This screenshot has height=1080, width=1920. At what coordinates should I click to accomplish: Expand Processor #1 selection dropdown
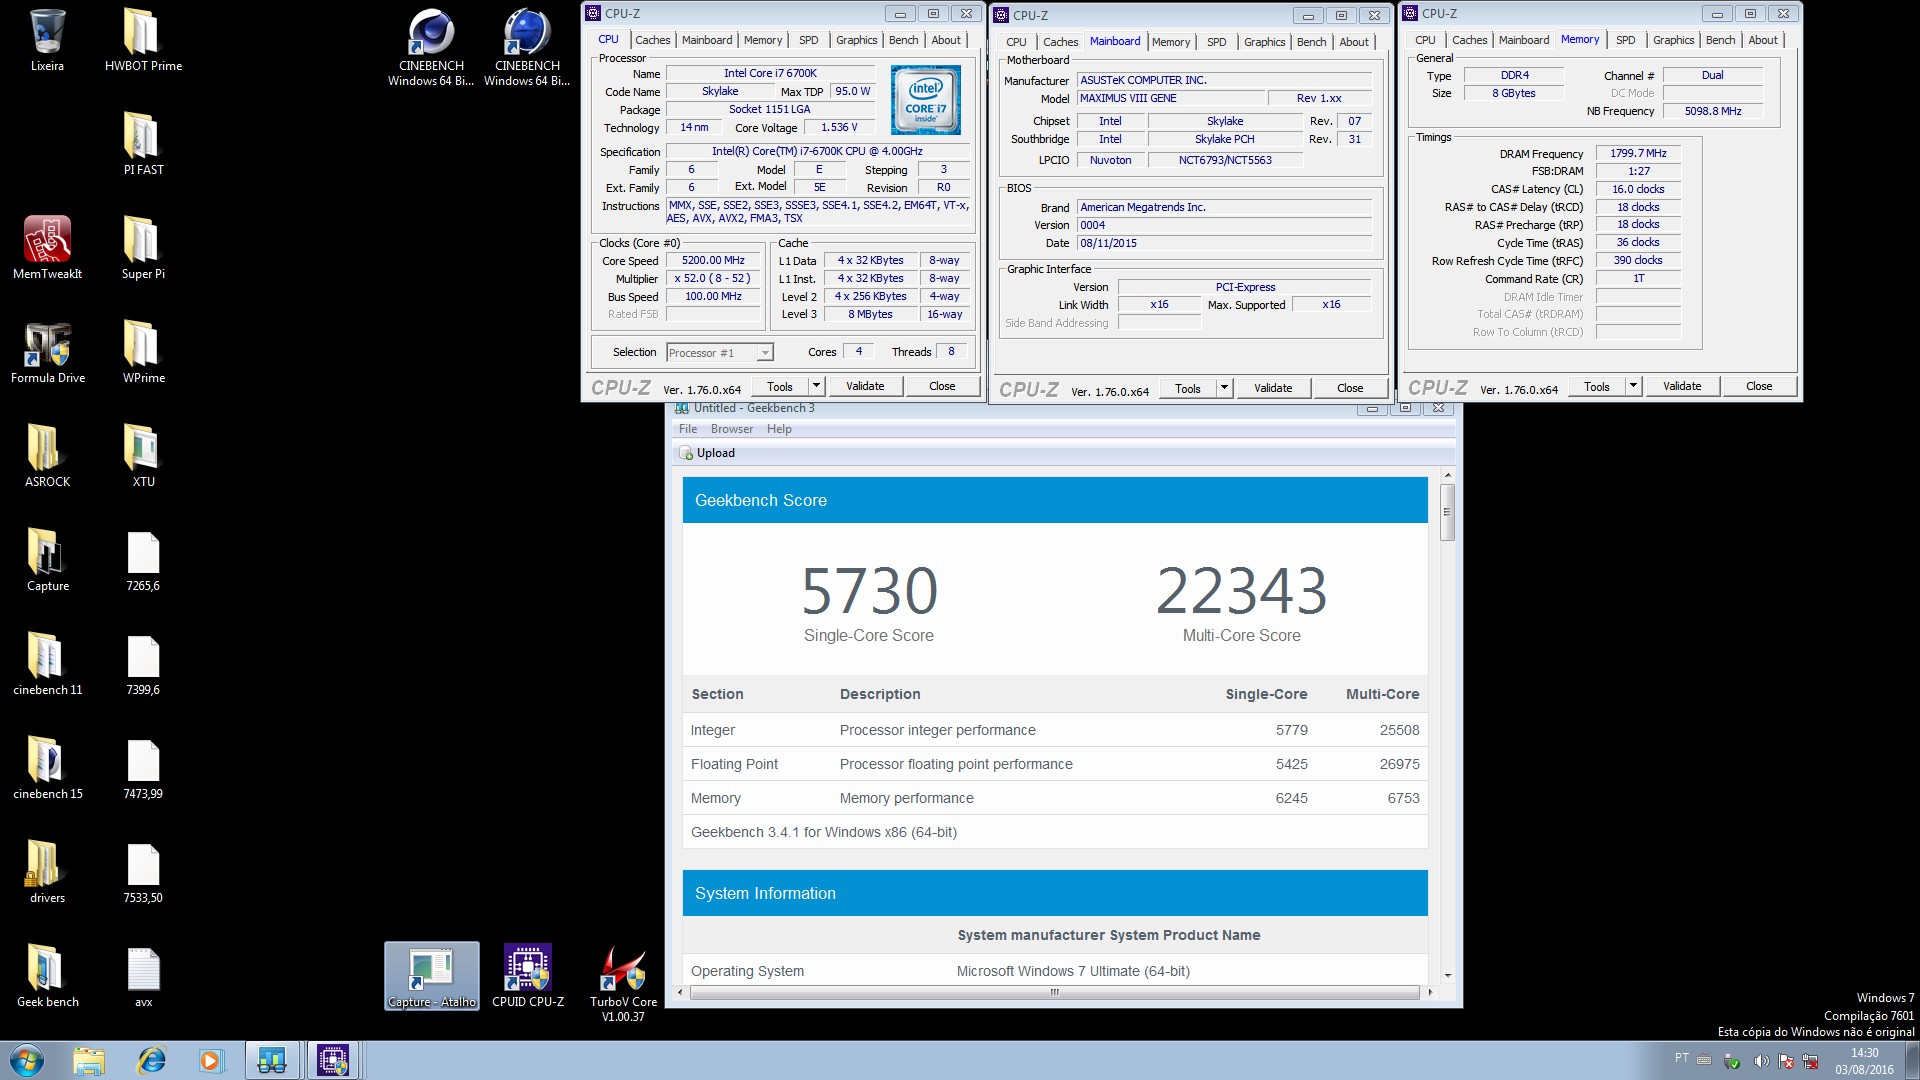(x=765, y=353)
